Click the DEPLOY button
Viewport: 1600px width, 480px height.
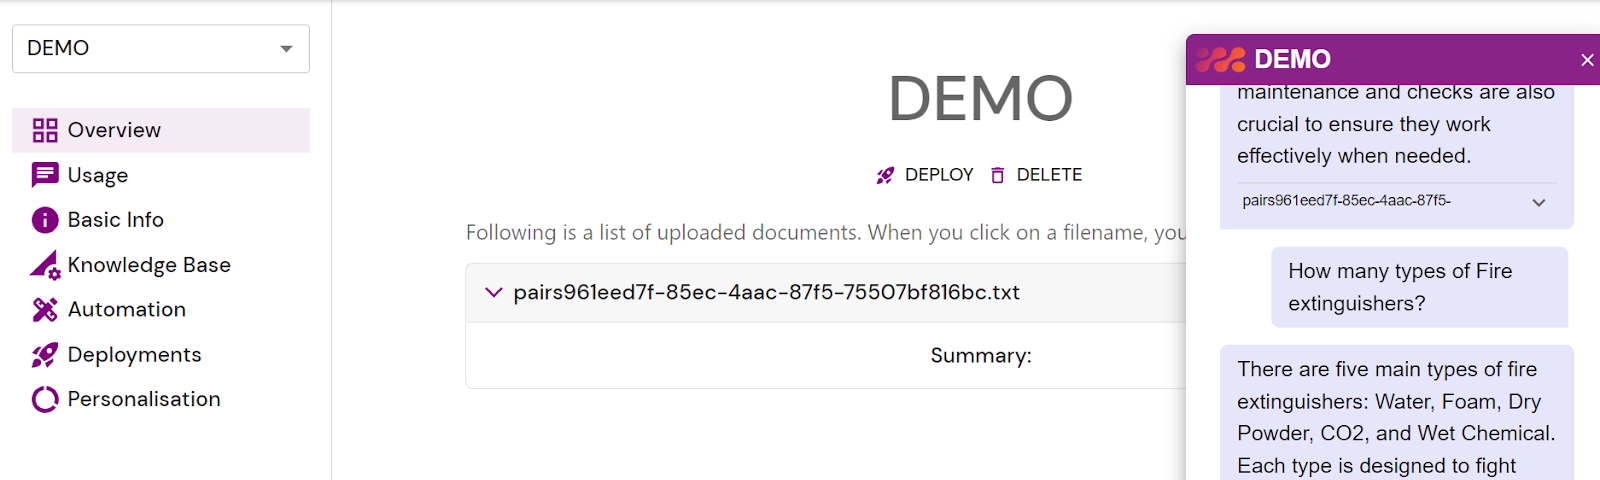(925, 175)
